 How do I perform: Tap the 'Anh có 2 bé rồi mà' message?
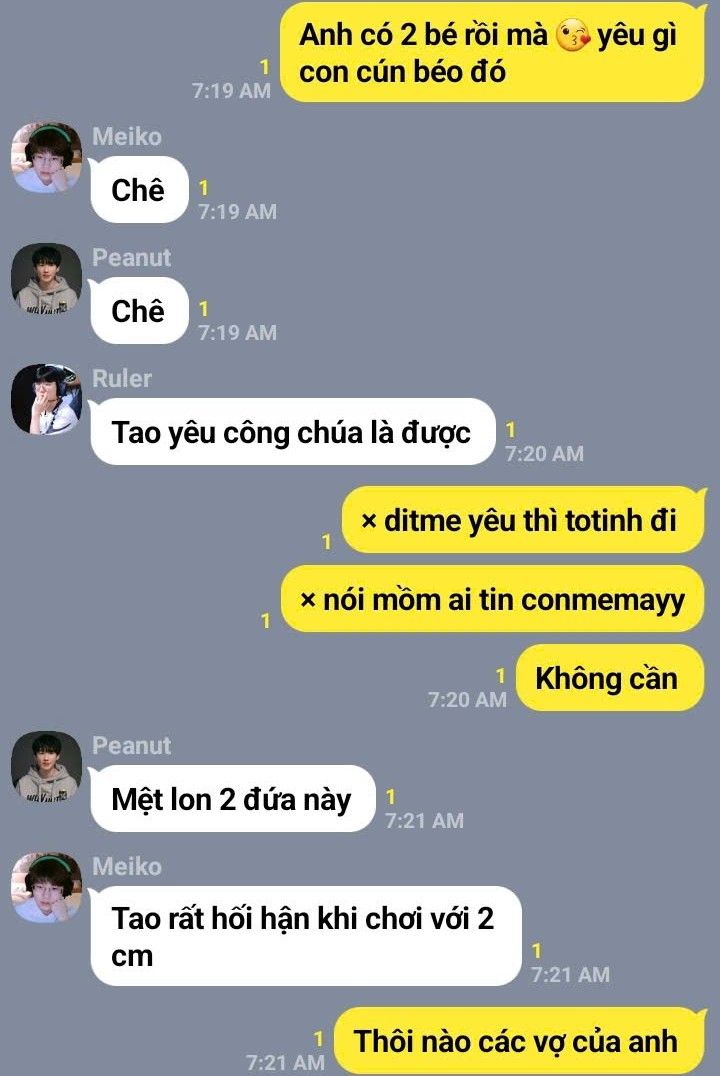(493, 53)
